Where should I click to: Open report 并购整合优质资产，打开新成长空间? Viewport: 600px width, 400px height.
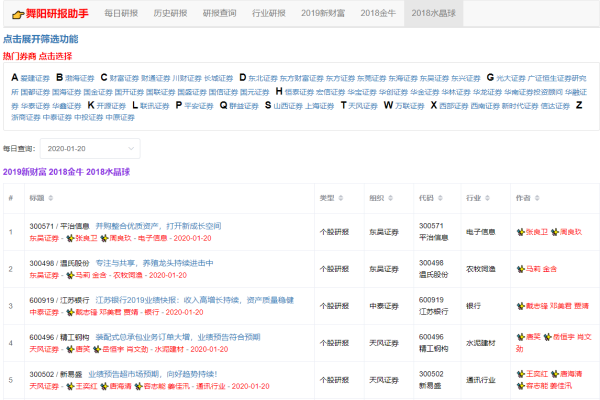(x=158, y=226)
